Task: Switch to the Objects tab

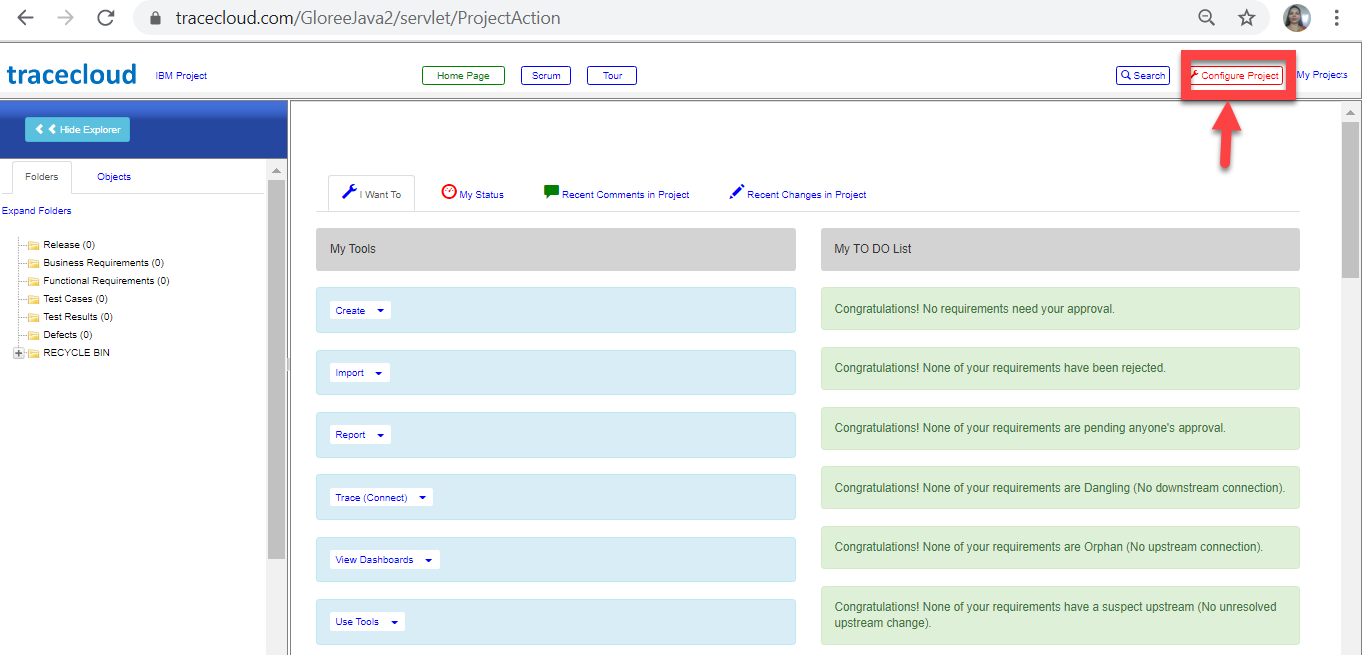Action: [x=114, y=177]
